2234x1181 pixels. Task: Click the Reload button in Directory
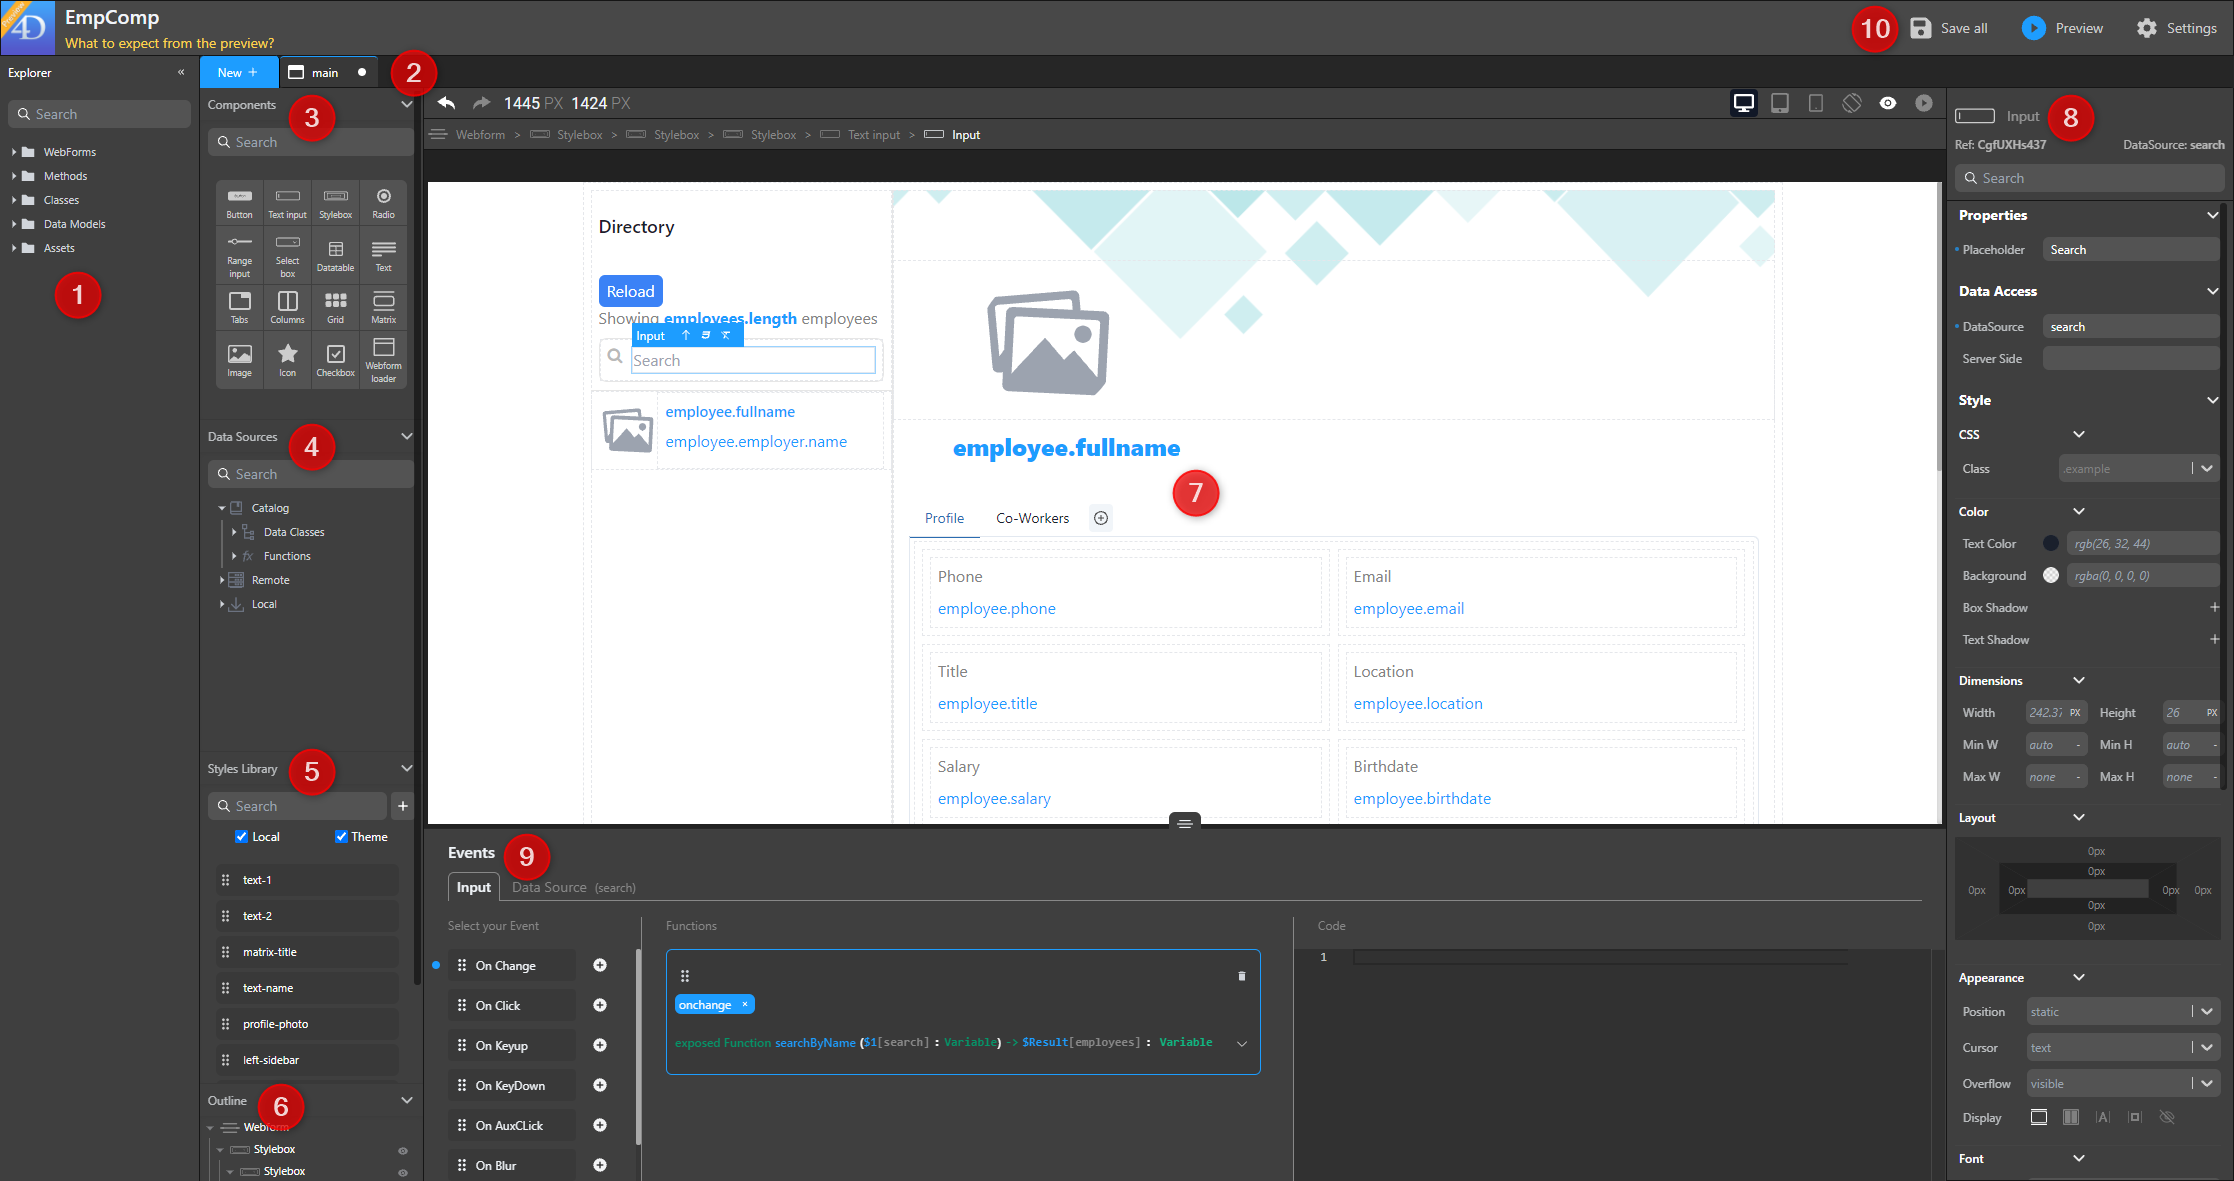[x=628, y=290]
